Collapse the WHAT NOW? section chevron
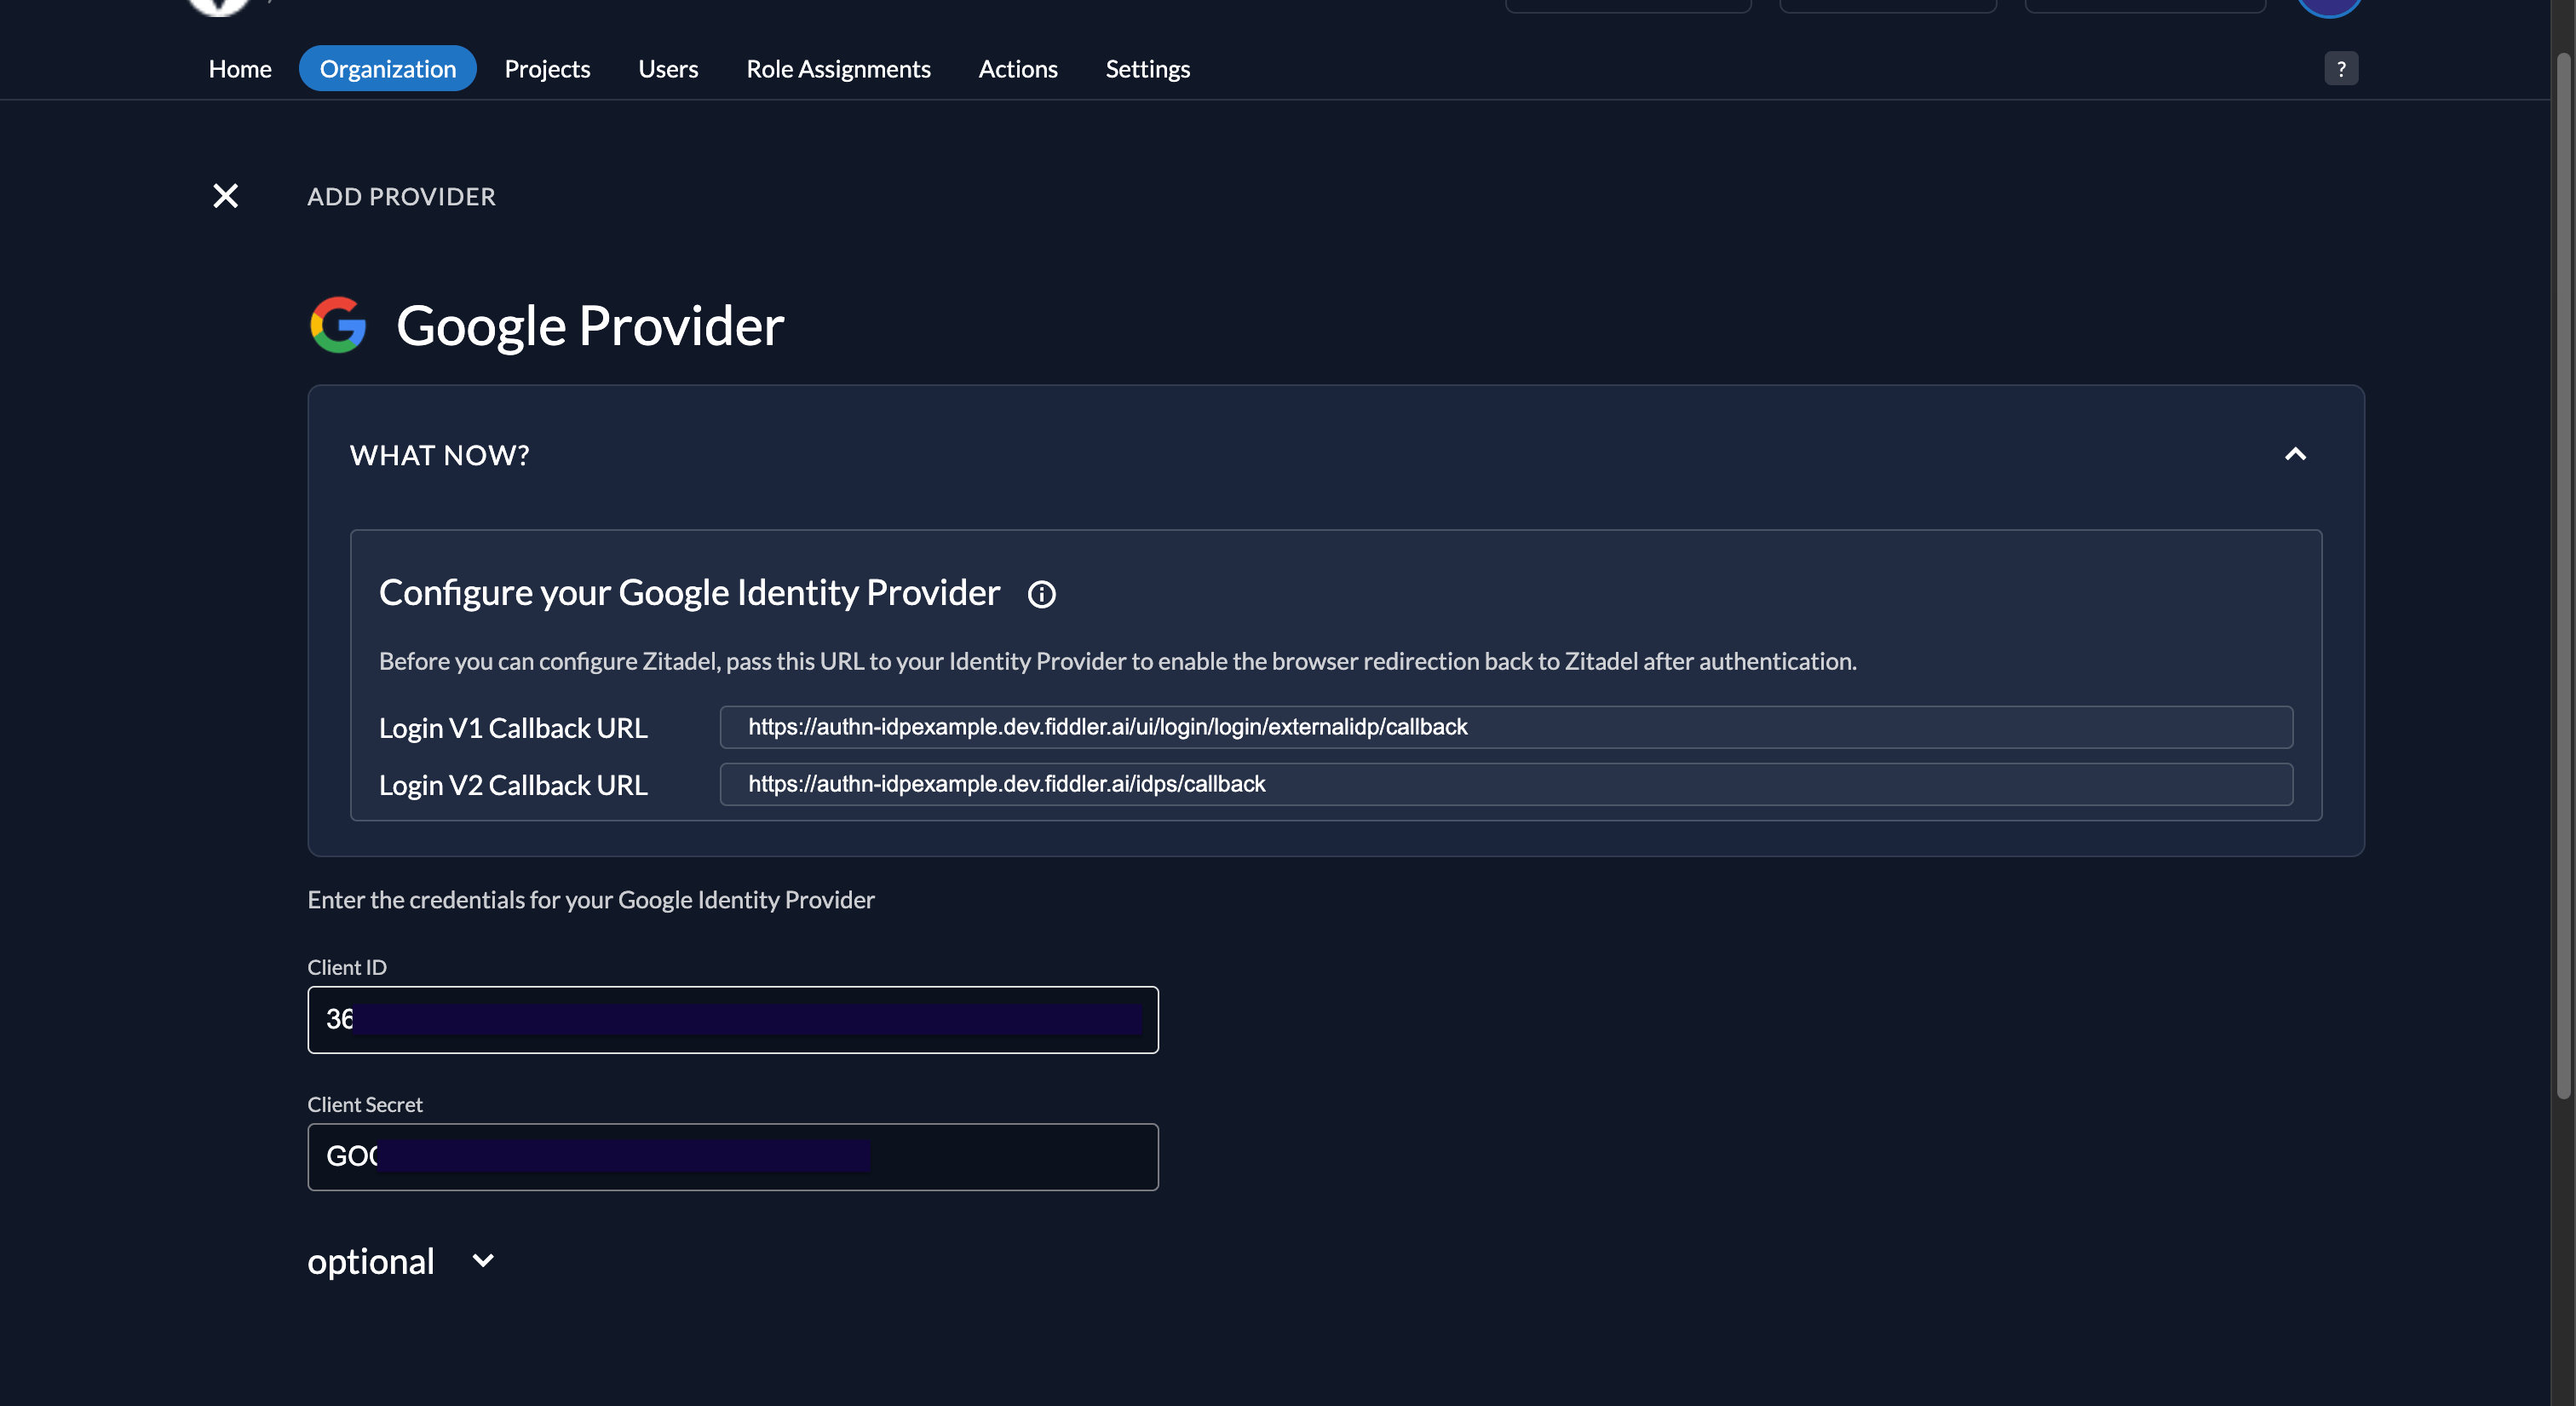The image size is (2576, 1406). [x=2295, y=455]
